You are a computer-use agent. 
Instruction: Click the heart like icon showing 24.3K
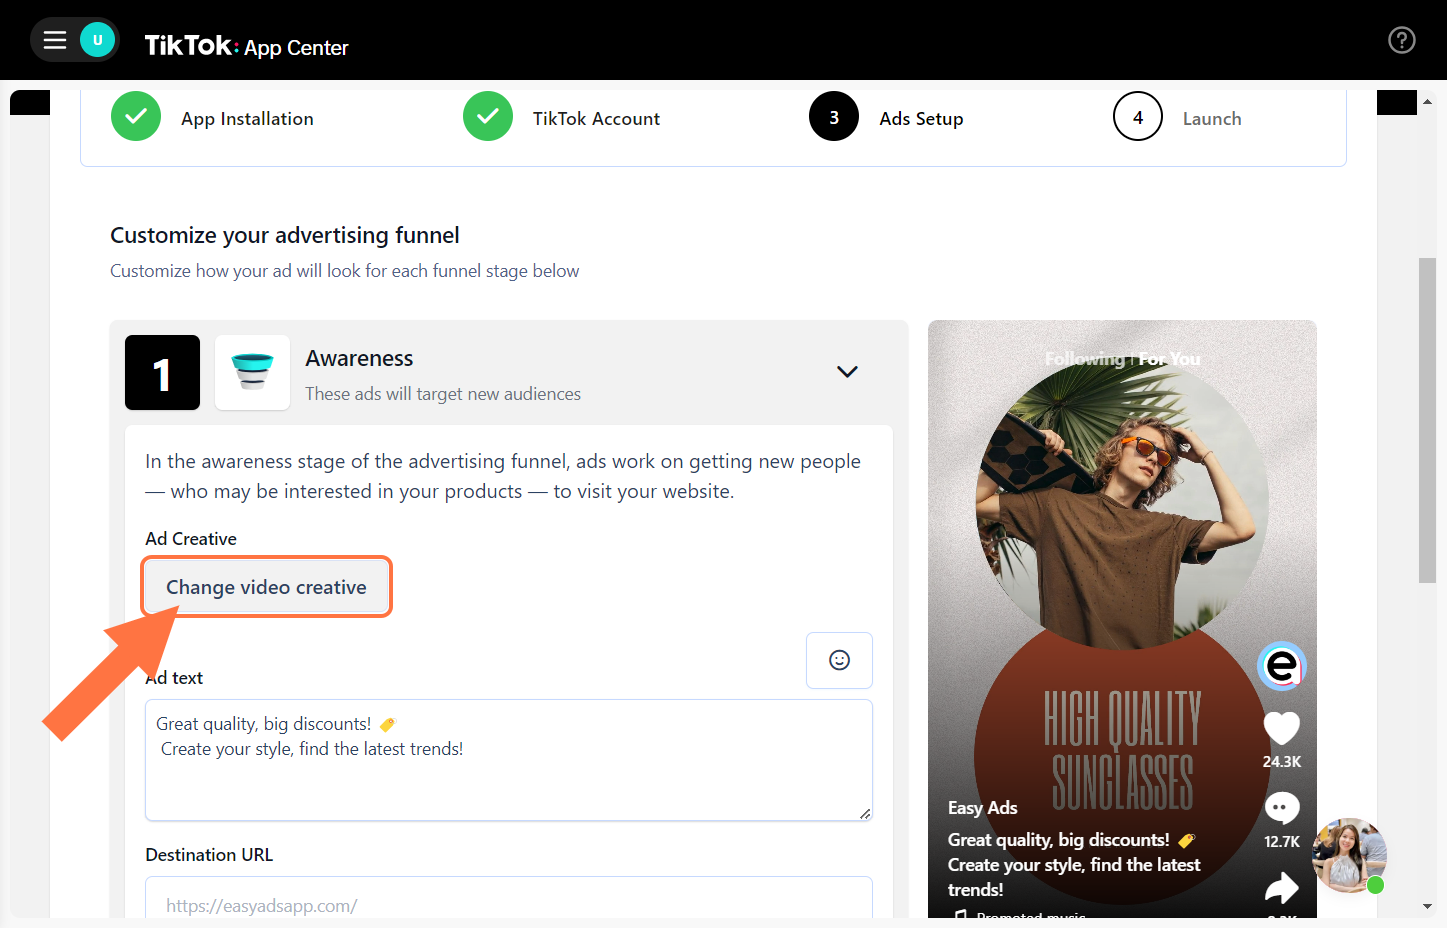pos(1281,728)
